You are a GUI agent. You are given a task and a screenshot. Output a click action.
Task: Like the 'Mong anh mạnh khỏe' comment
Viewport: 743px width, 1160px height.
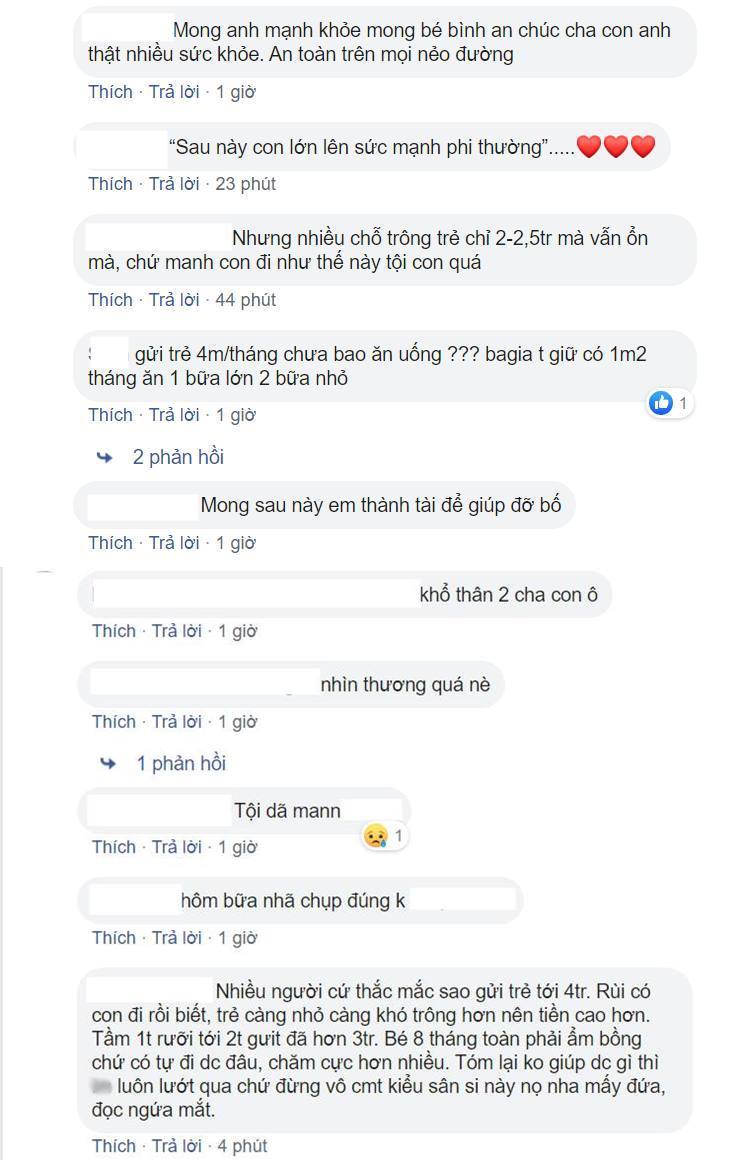110,92
